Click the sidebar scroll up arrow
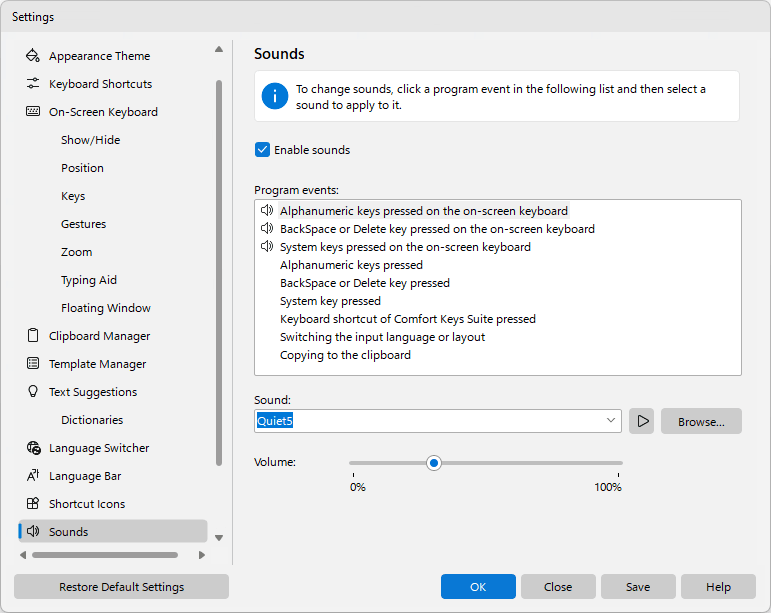 [219, 49]
